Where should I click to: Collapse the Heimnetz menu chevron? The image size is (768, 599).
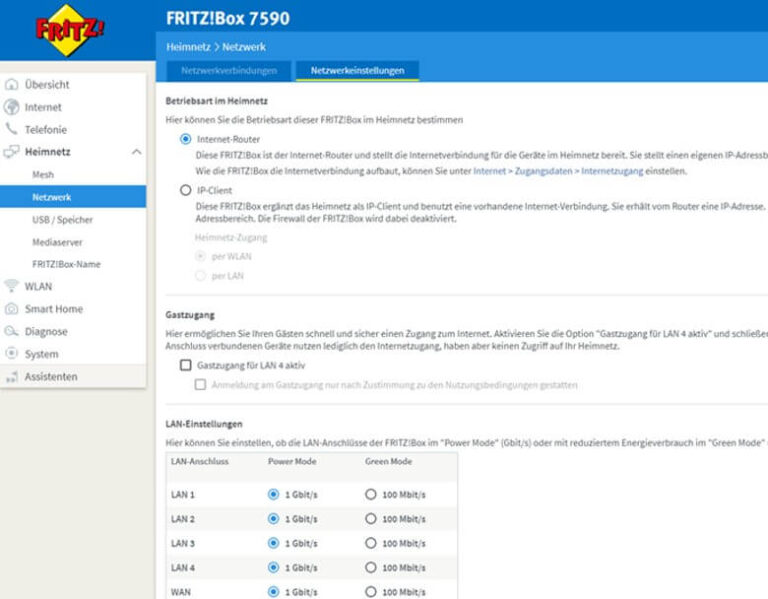tap(136, 152)
